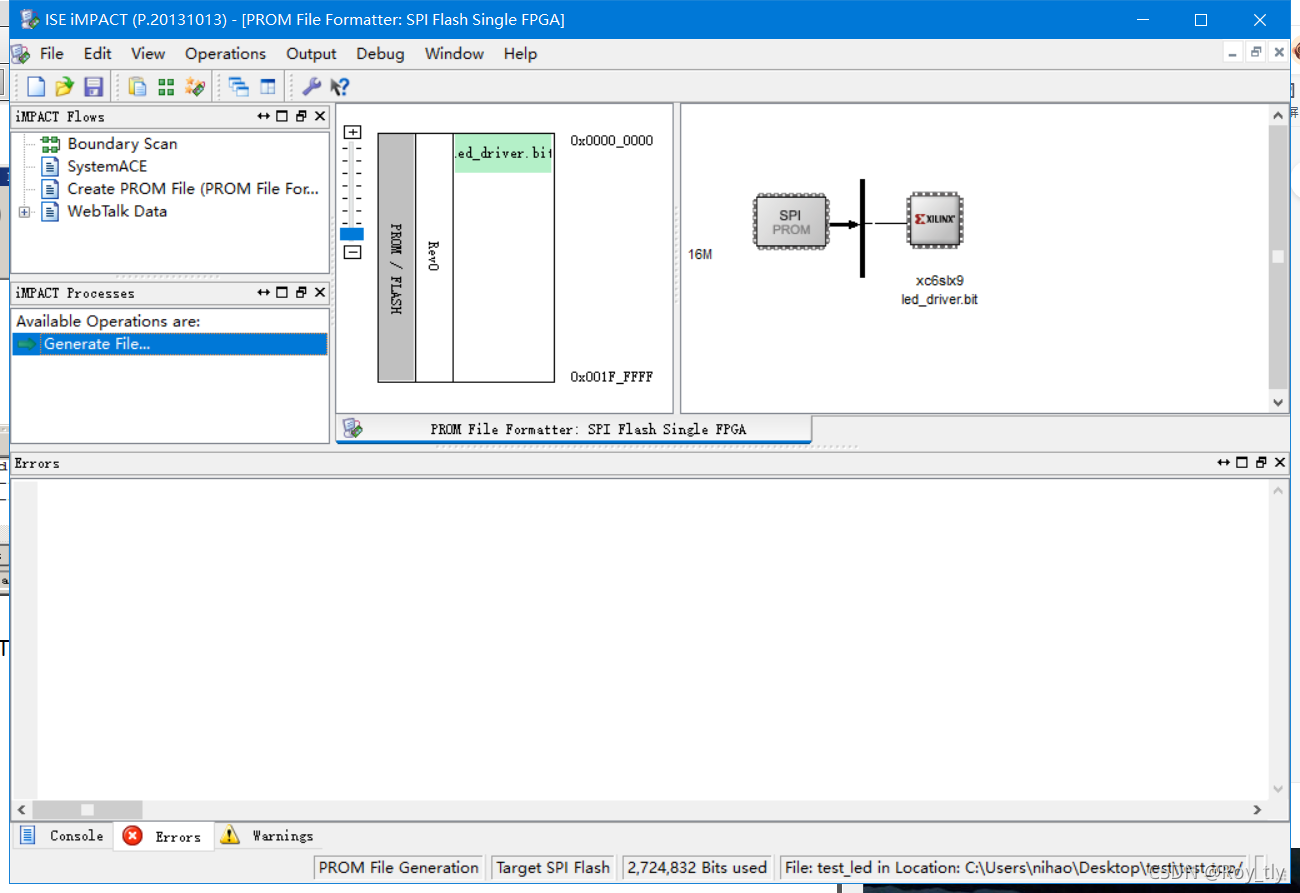Click the What's This help cursor icon

[x=340, y=87]
